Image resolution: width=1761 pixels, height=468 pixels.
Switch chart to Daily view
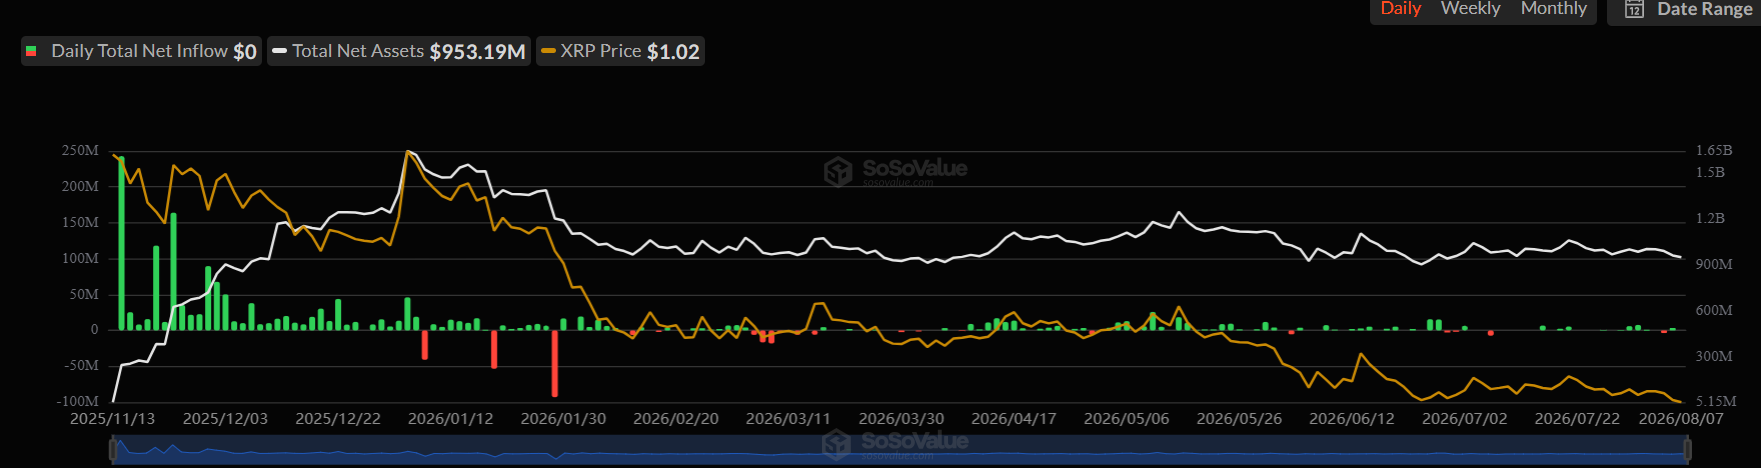pos(1400,9)
